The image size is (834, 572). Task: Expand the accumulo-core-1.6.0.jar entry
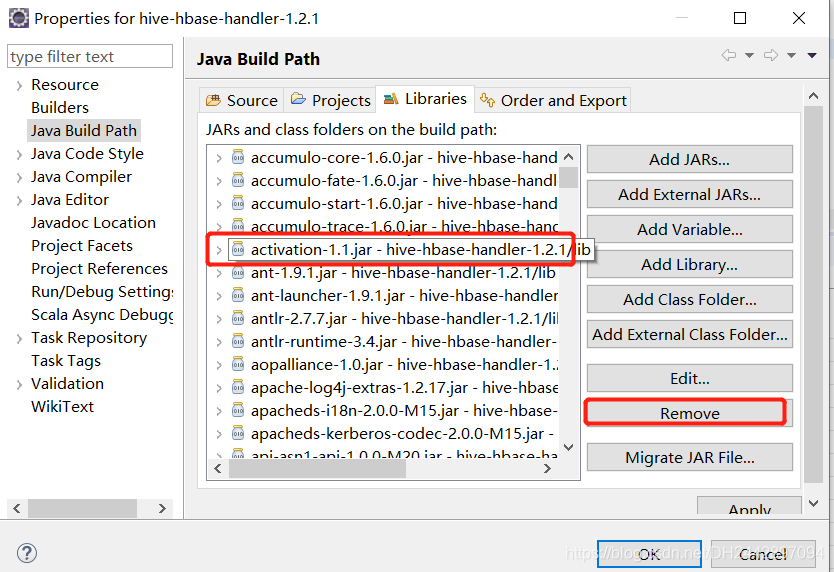pos(219,158)
